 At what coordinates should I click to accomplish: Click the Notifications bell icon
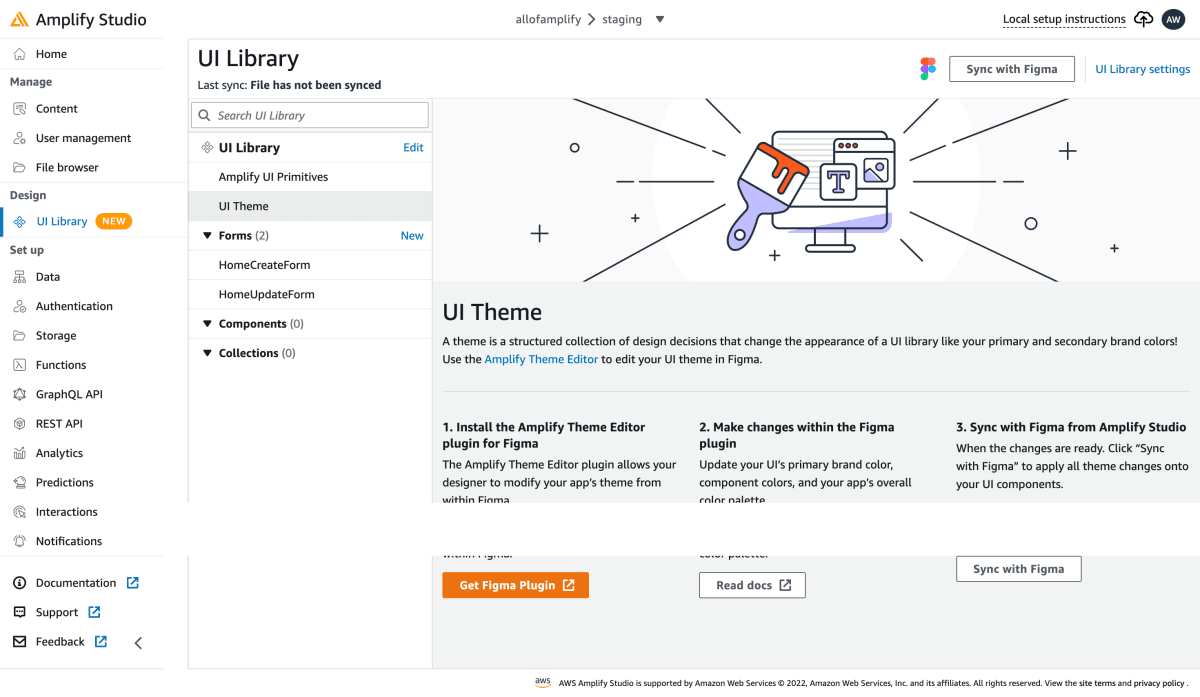pos(20,541)
